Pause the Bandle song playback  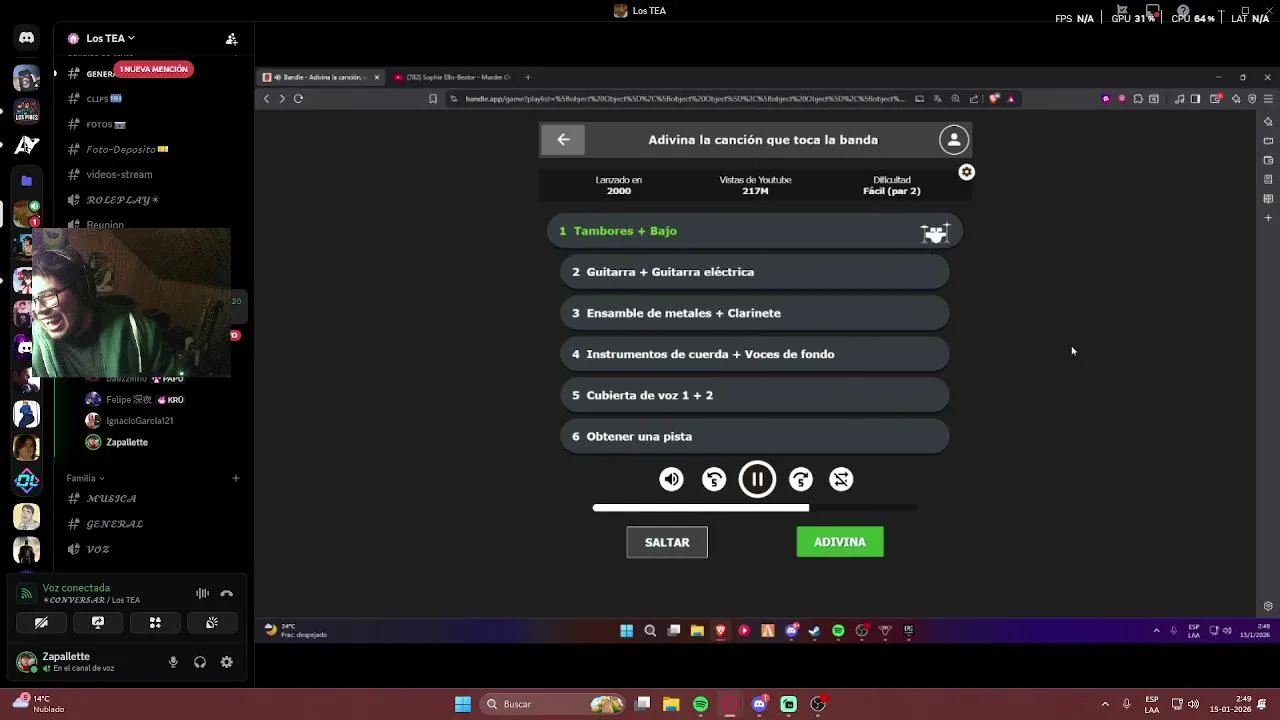[757, 480]
